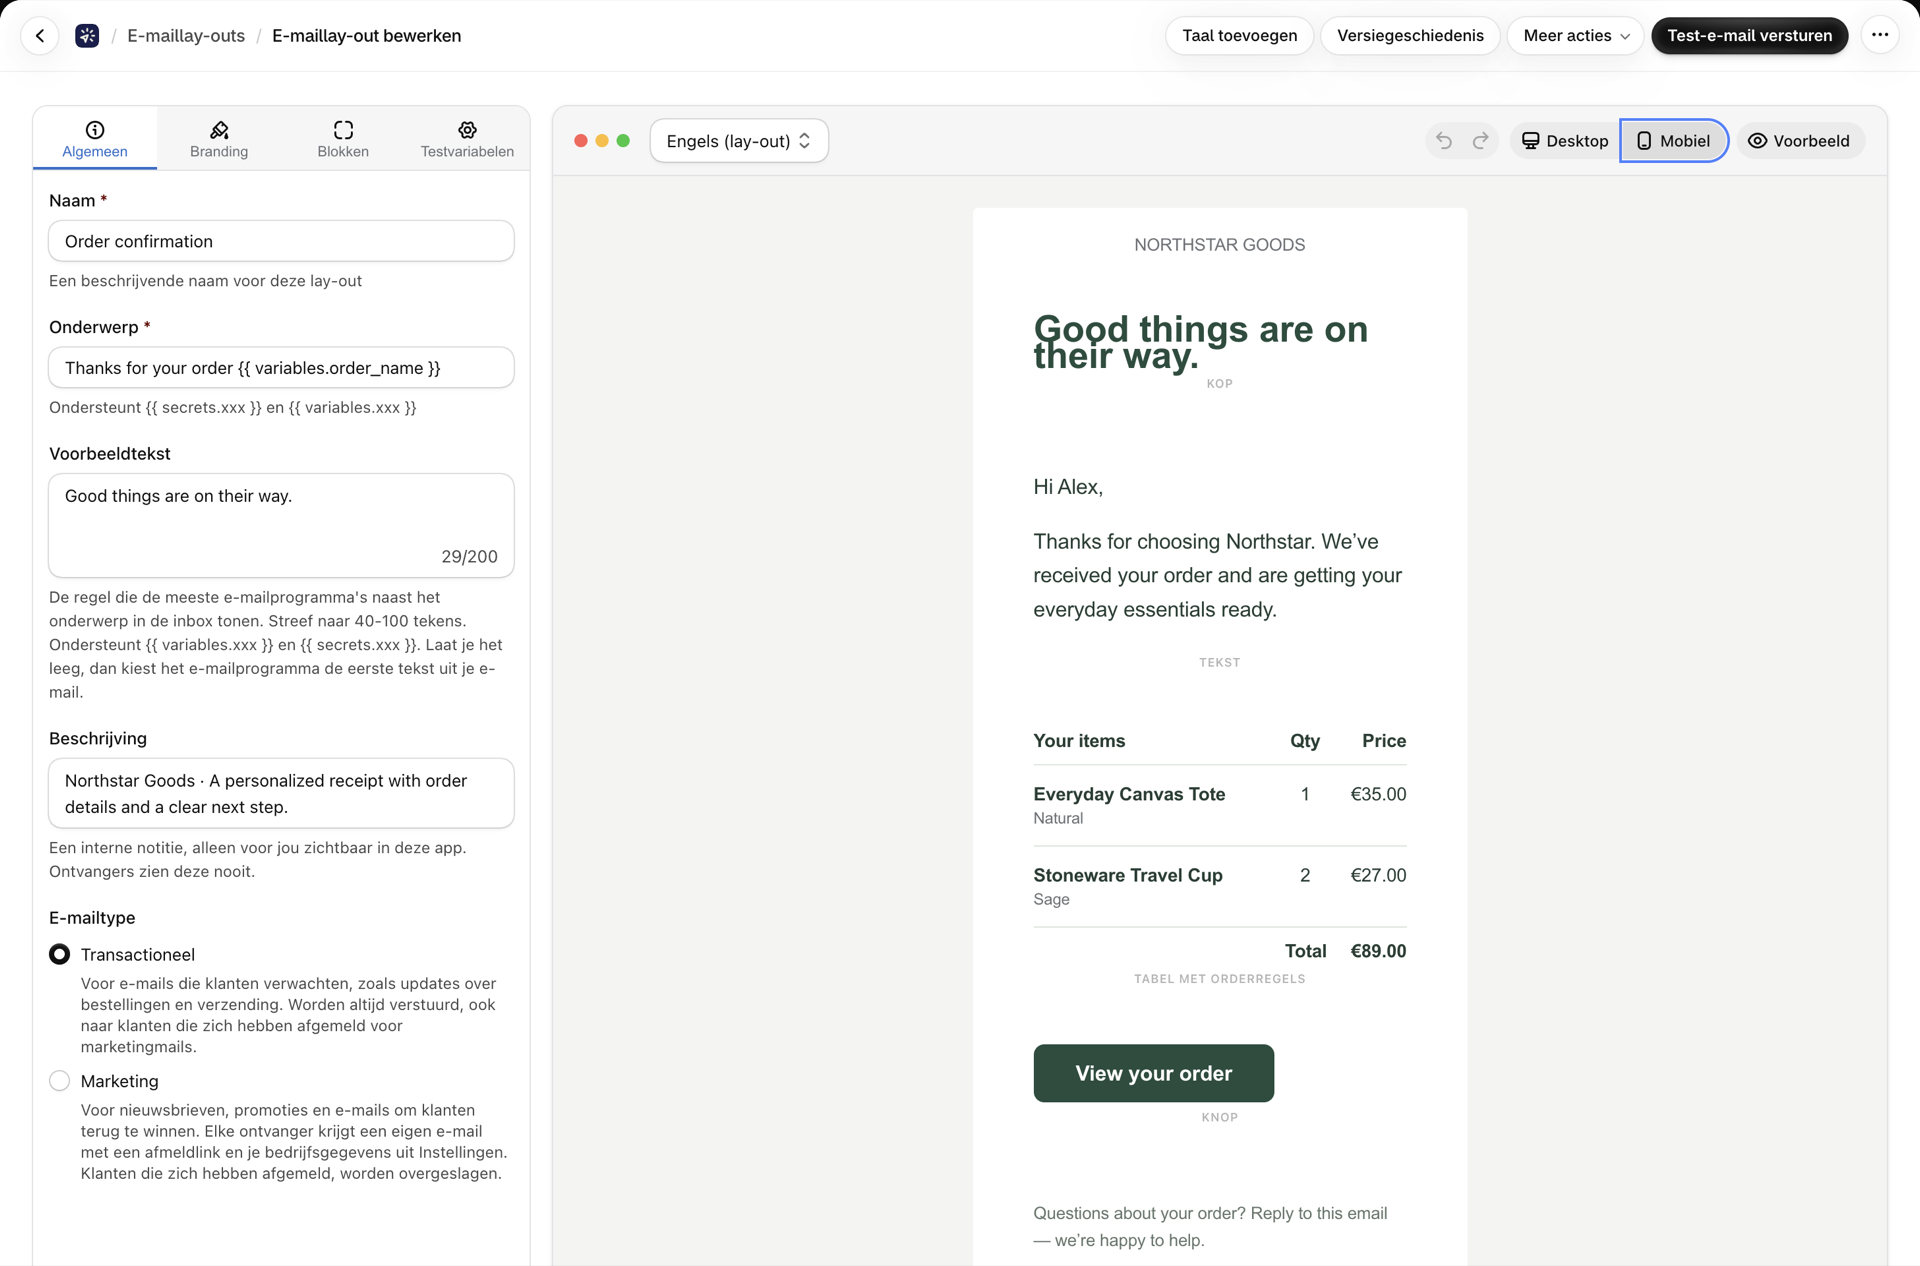Open the Algemeen tab
1920x1266 pixels.
tap(95, 139)
